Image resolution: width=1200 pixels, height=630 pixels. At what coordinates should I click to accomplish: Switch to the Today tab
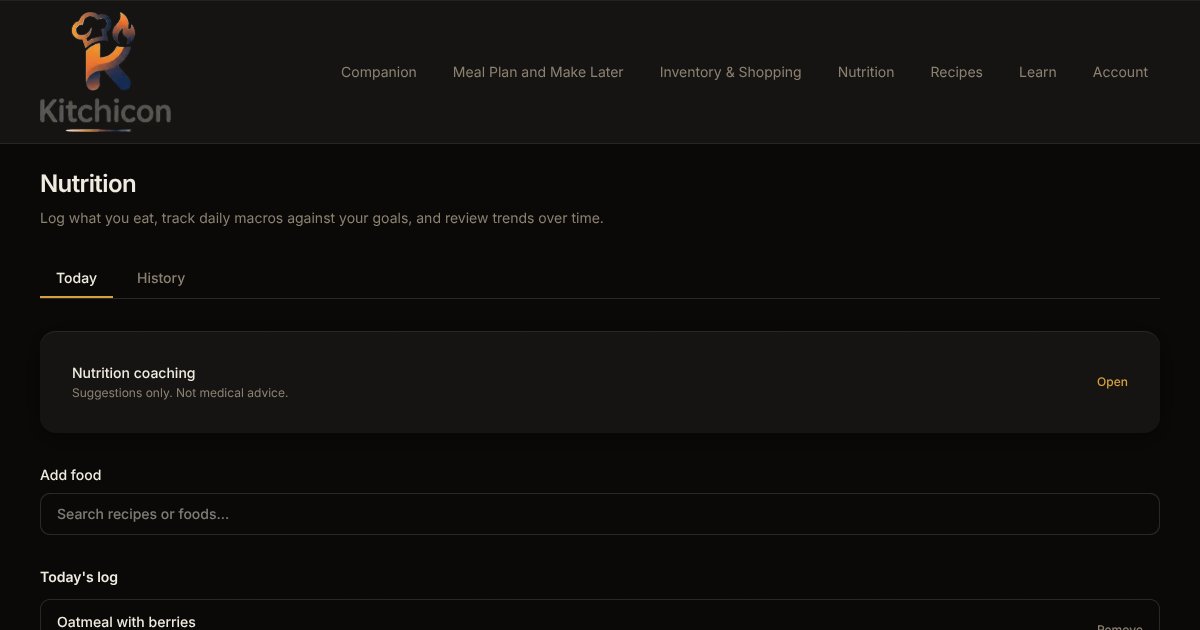(x=76, y=278)
